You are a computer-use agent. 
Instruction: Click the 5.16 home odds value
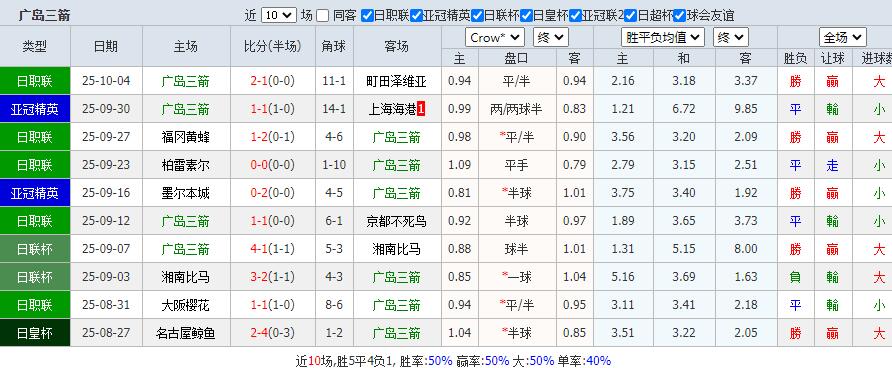pyautogui.click(x=623, y=277)
